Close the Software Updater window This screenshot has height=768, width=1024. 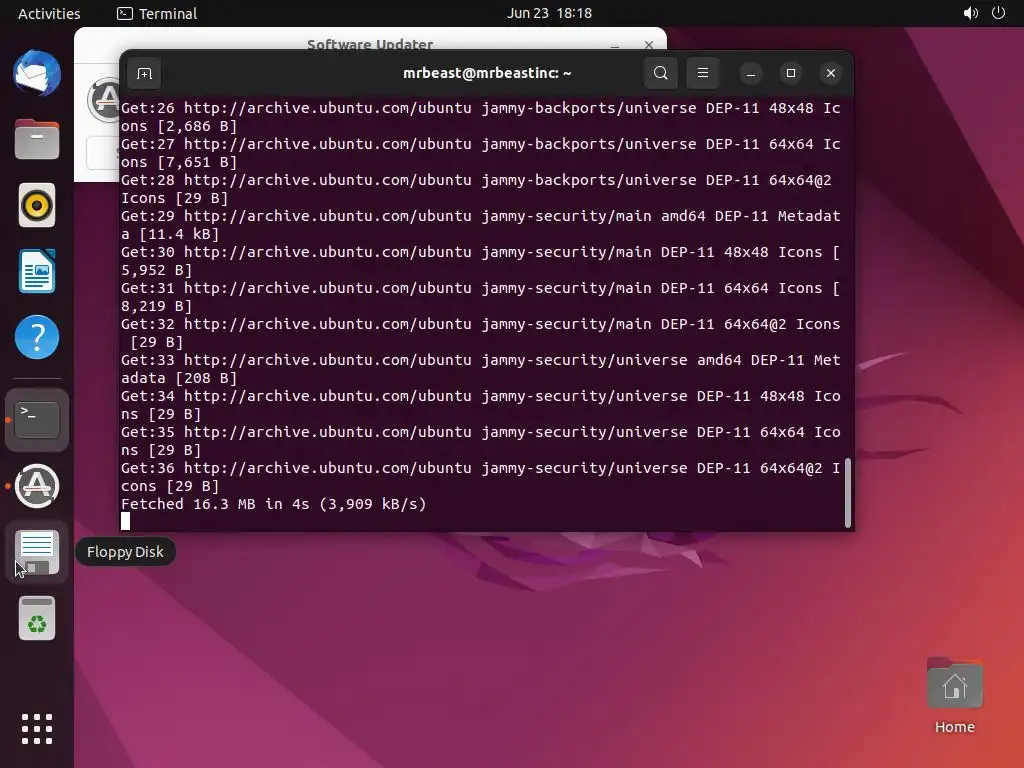click(648, 44)
